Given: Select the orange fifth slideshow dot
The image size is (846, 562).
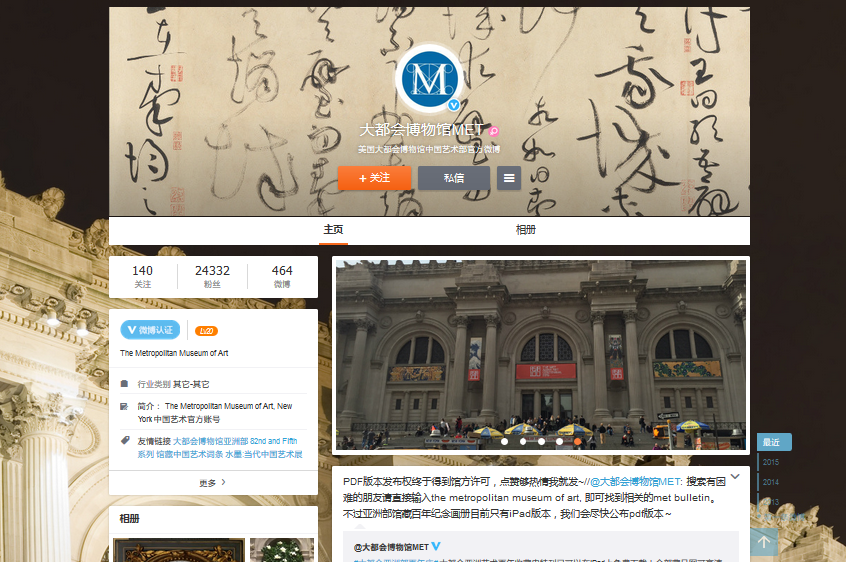Looking at the screenshot, I should (x=578, y=442).
